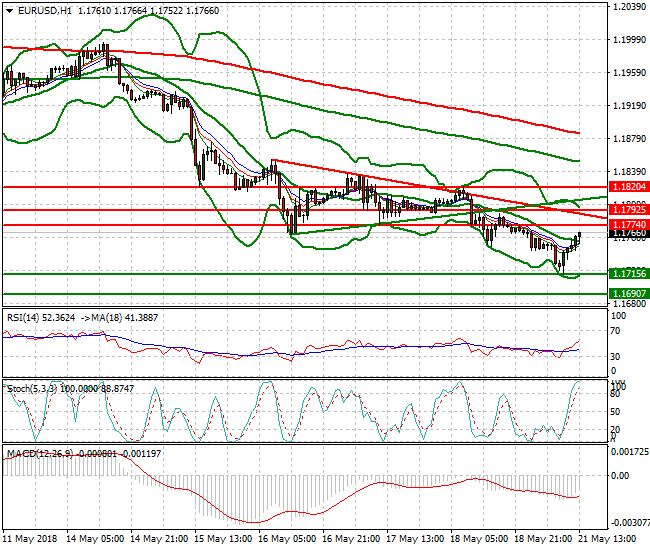The image size is (650, 550).
Task: Select the 1.17156 green price label
Action: click(629, 274)
